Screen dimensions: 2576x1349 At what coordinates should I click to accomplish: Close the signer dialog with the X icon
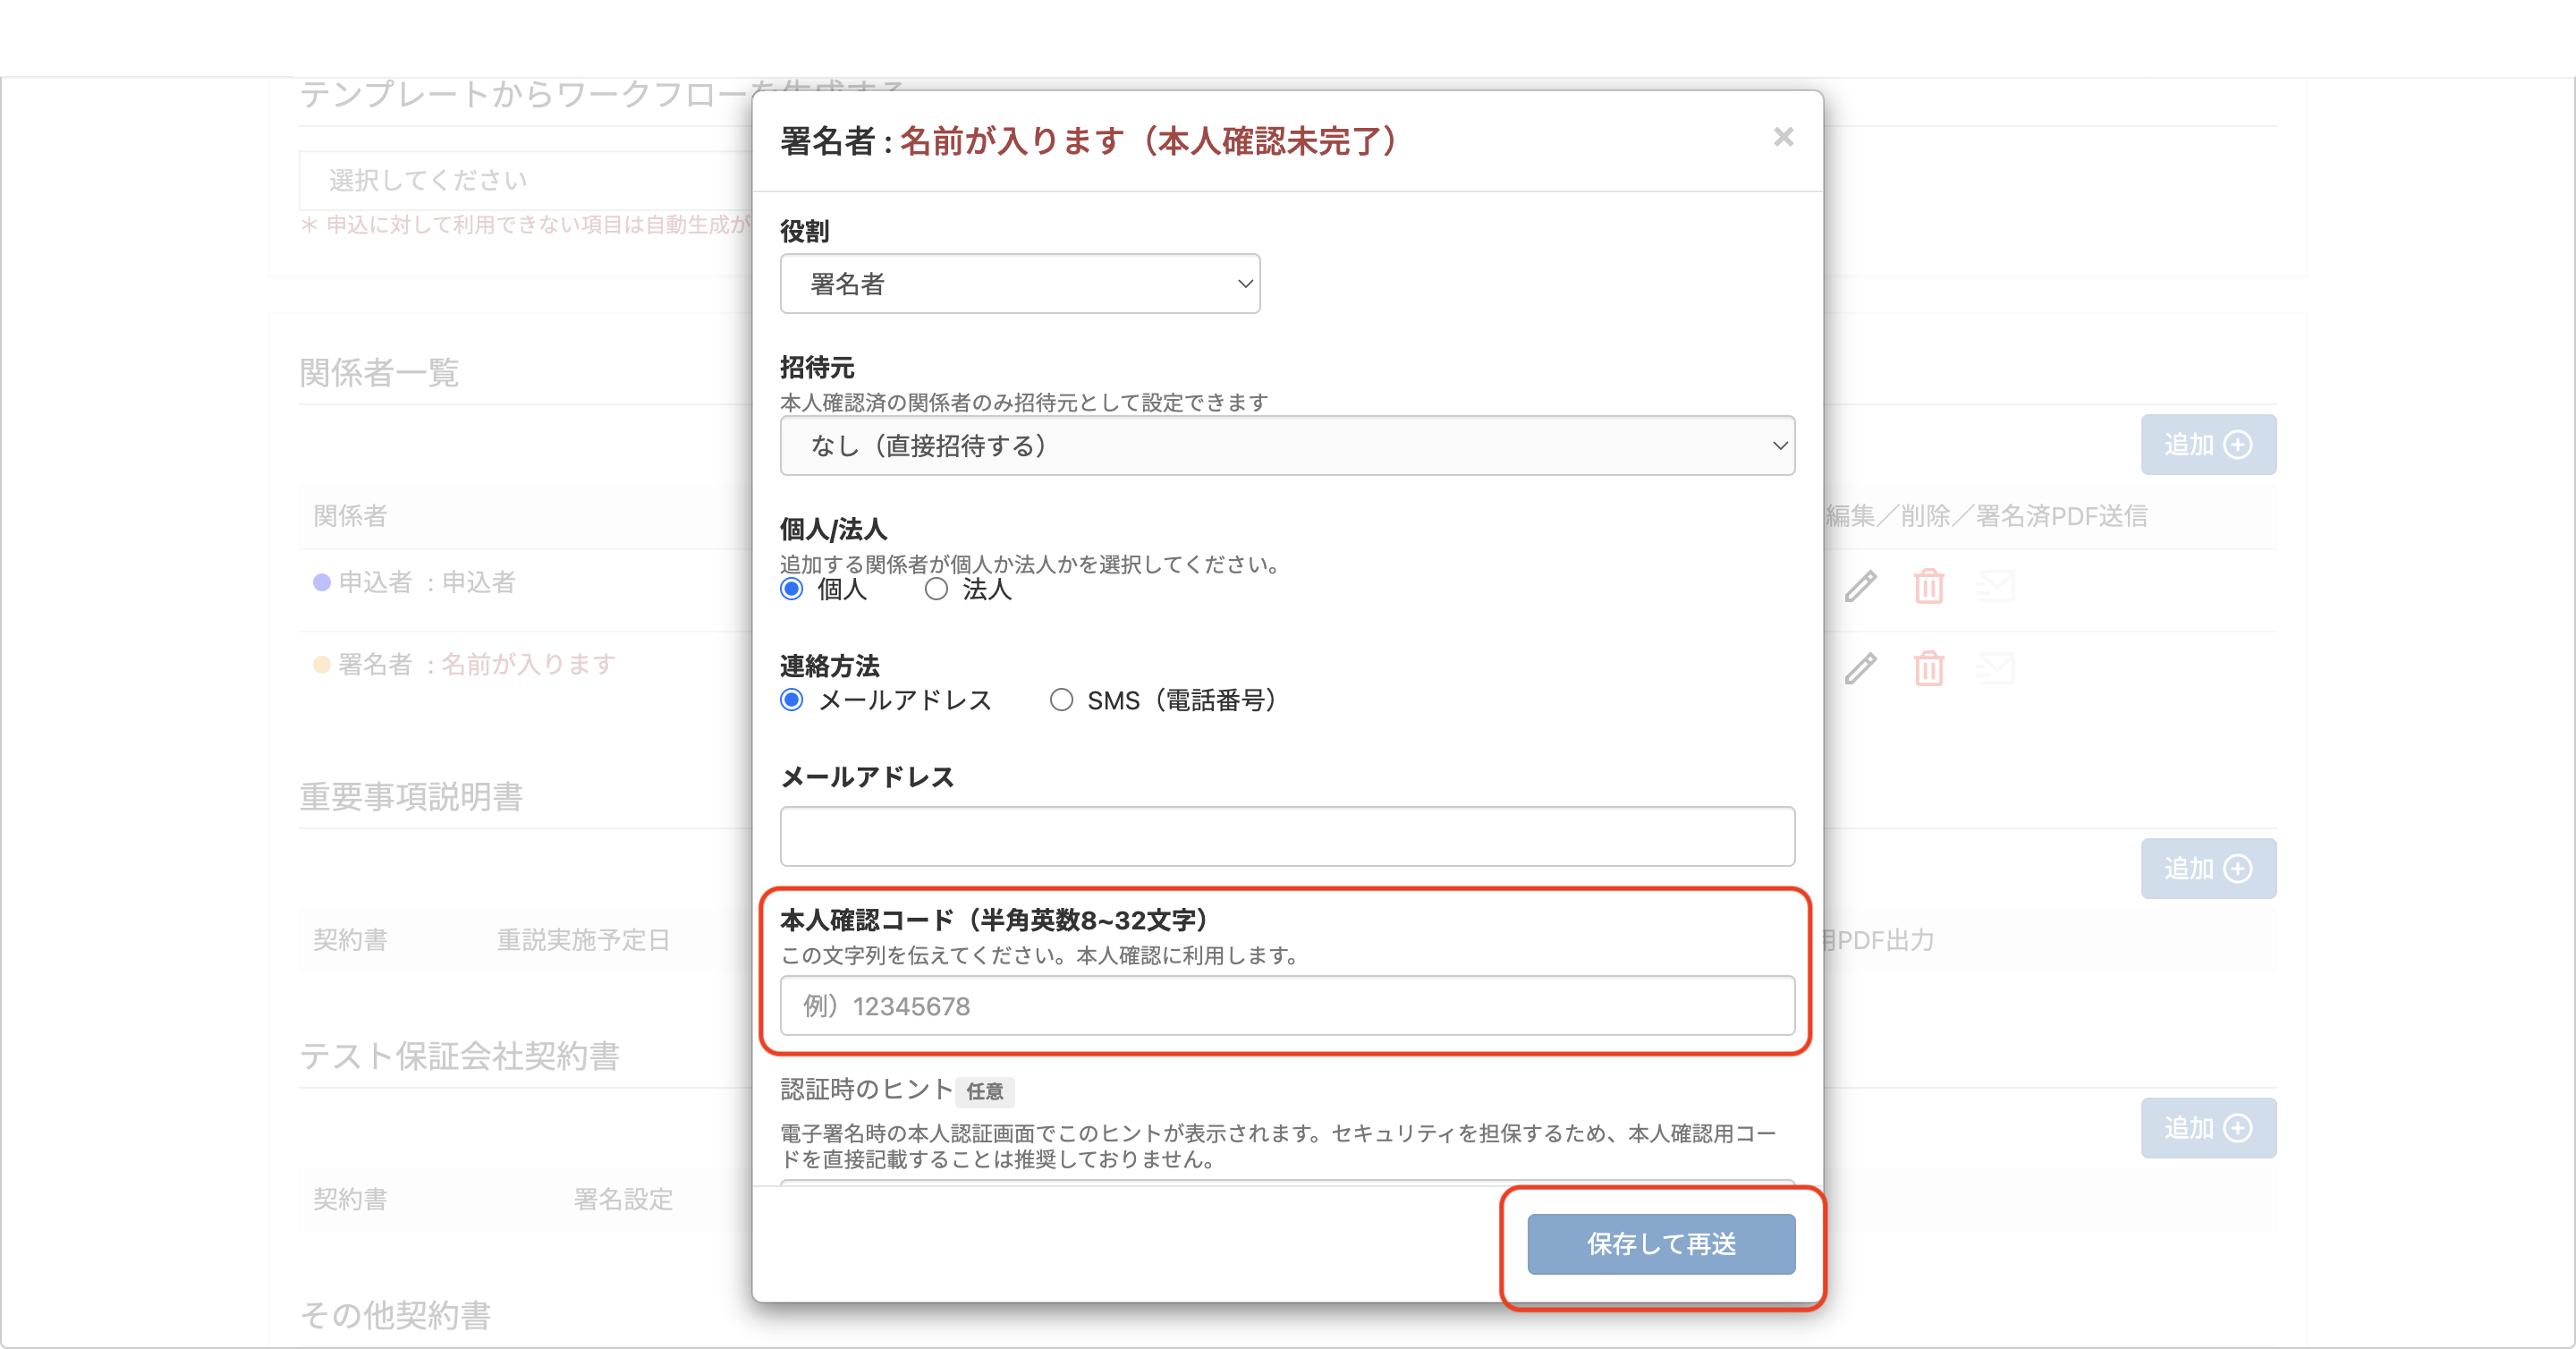1783,137
